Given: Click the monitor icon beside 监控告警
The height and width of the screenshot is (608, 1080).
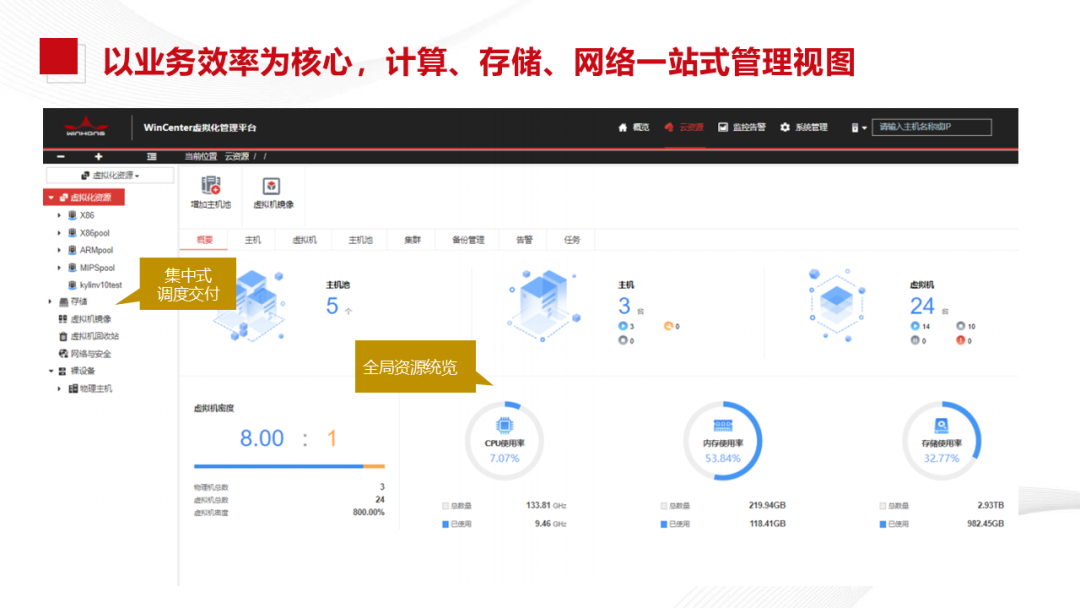Looking at the screenshot, I should (723, 127).
